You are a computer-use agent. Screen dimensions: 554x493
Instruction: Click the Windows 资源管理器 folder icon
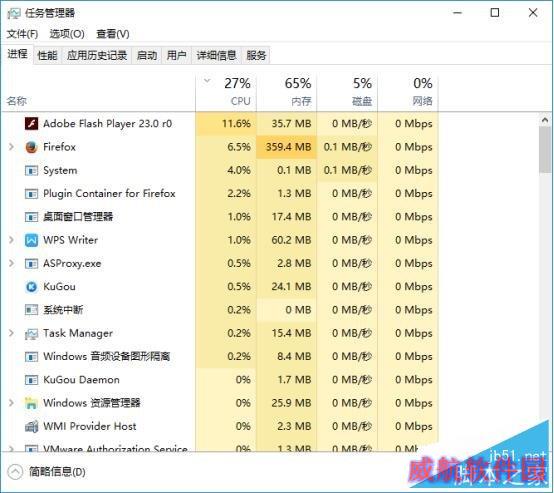point(31,403)
